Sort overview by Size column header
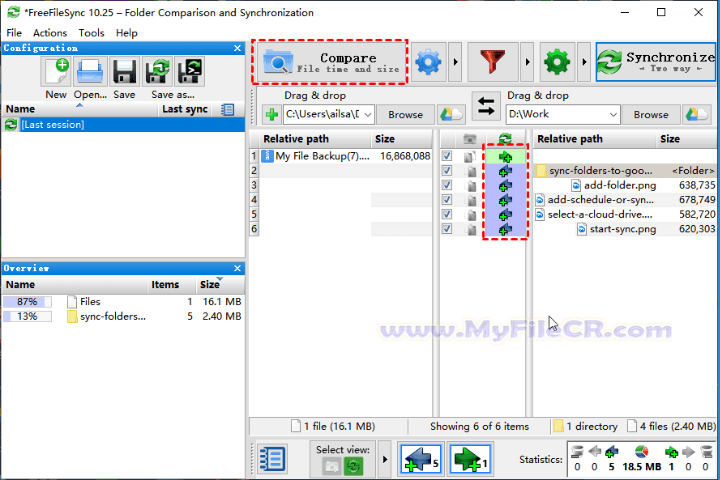 pos(219,285)
